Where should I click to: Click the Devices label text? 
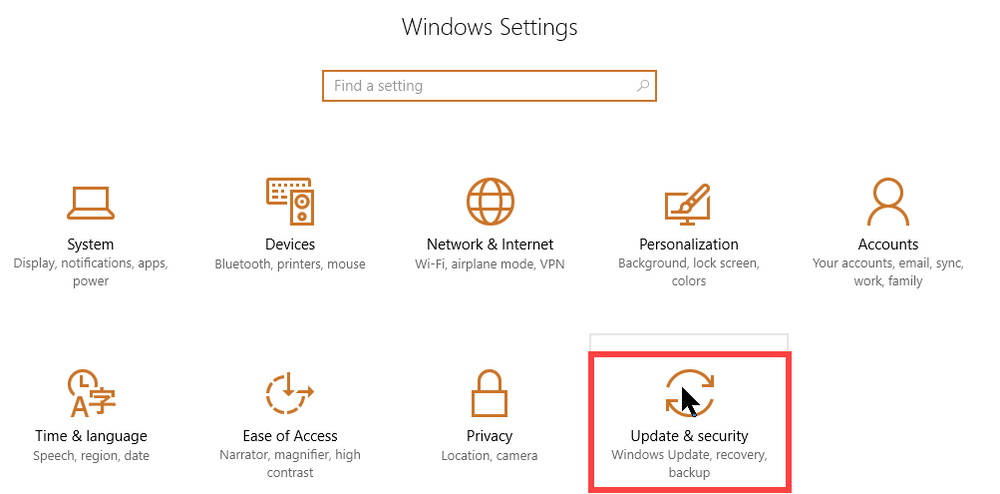(x=290, y=244)
